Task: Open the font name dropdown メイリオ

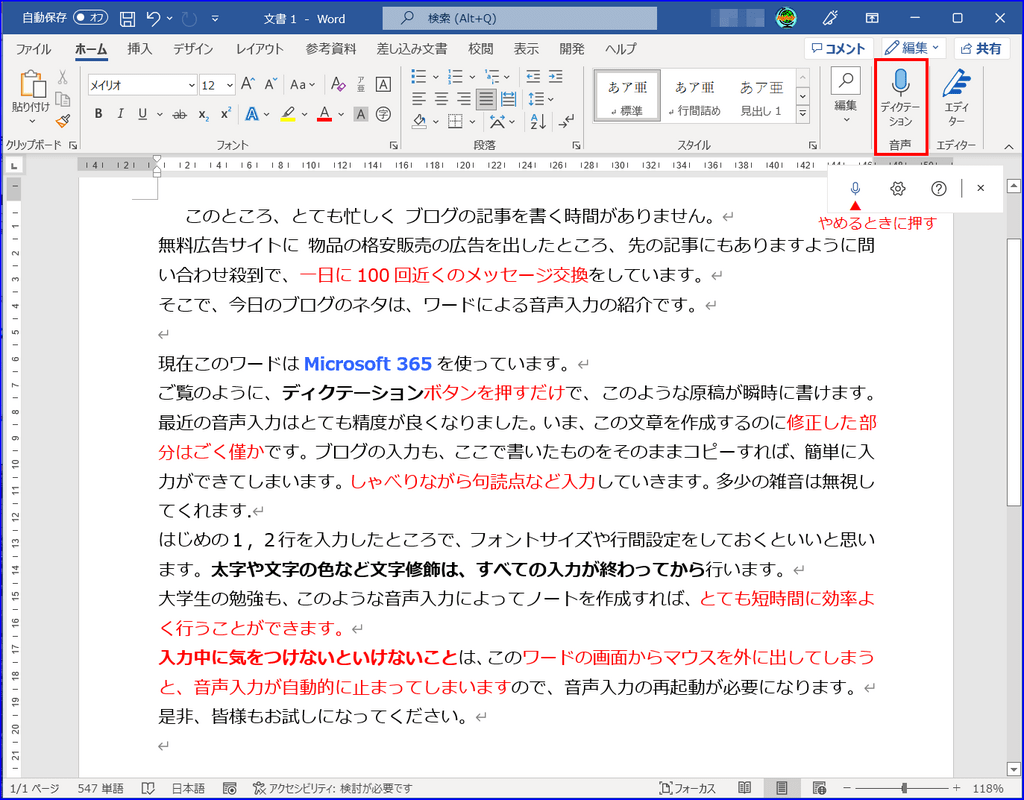Action: [141, 85]
